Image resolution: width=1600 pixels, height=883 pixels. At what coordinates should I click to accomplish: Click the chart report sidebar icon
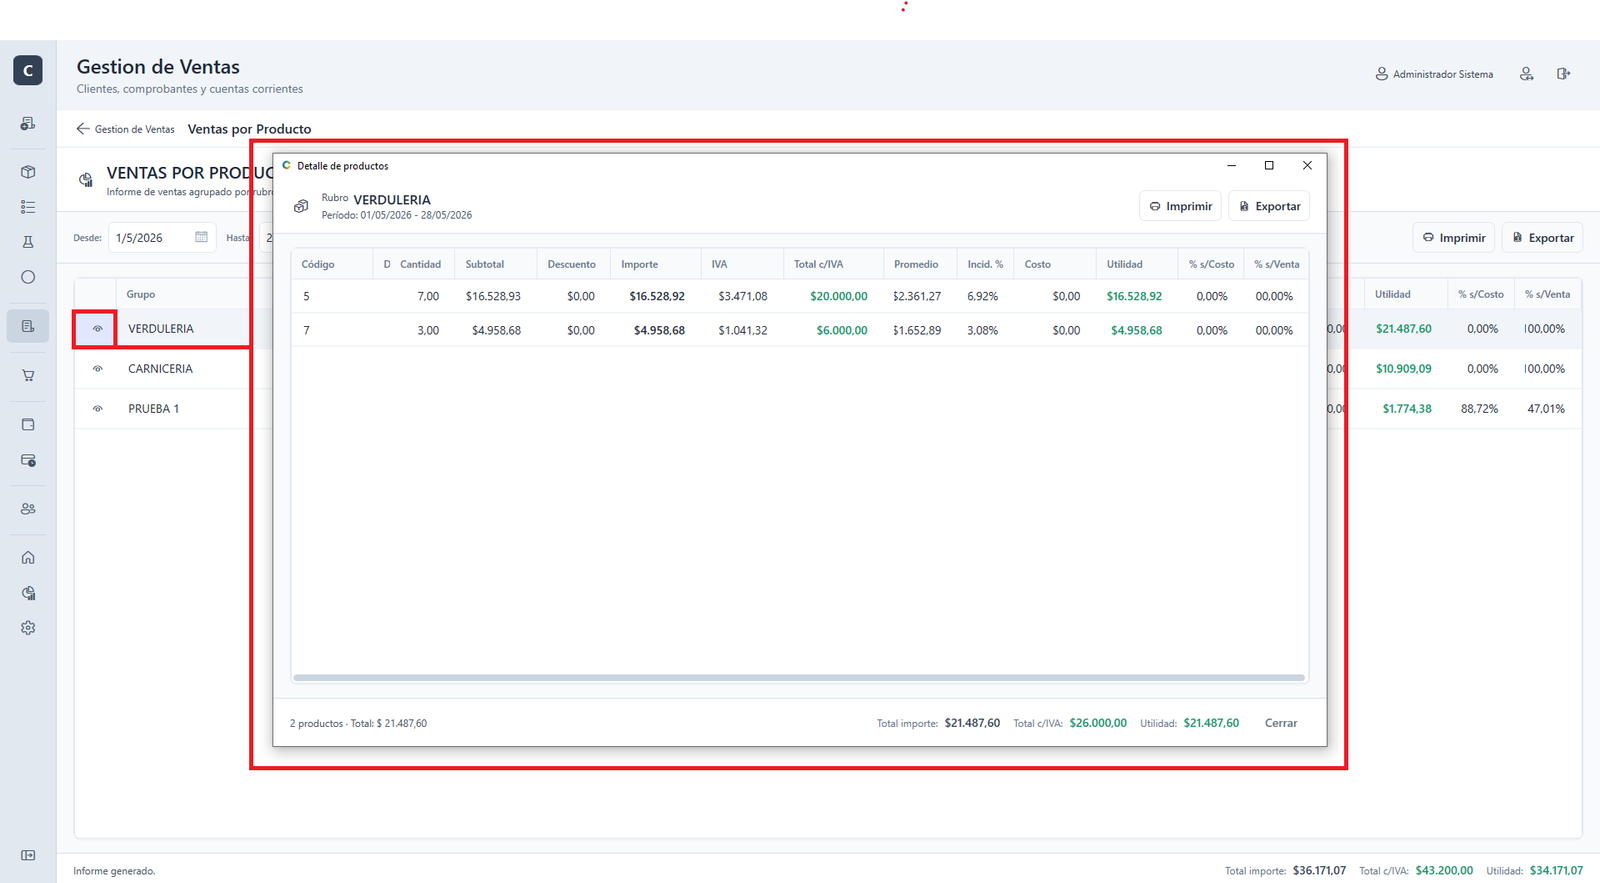(x=28, y=593)
